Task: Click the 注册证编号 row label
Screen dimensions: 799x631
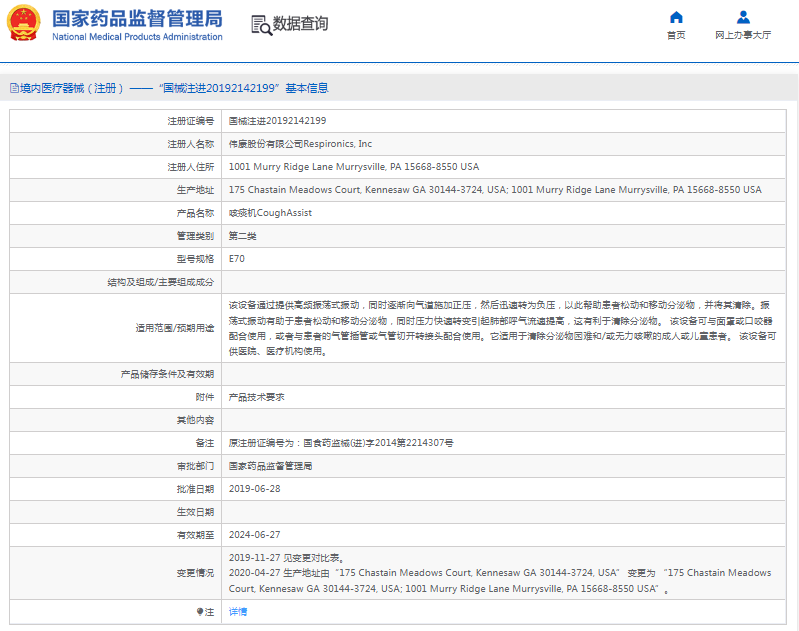Action: tap(191, 121)
